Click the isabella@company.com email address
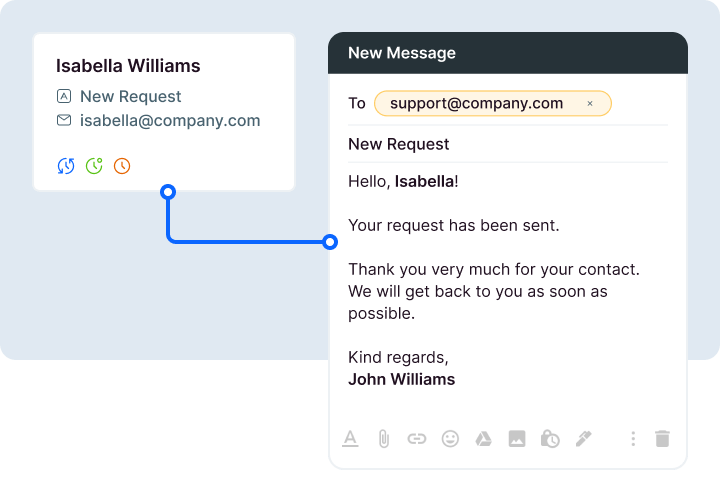The width and height of the screenshot is (720, 480). tap(170, 121)
